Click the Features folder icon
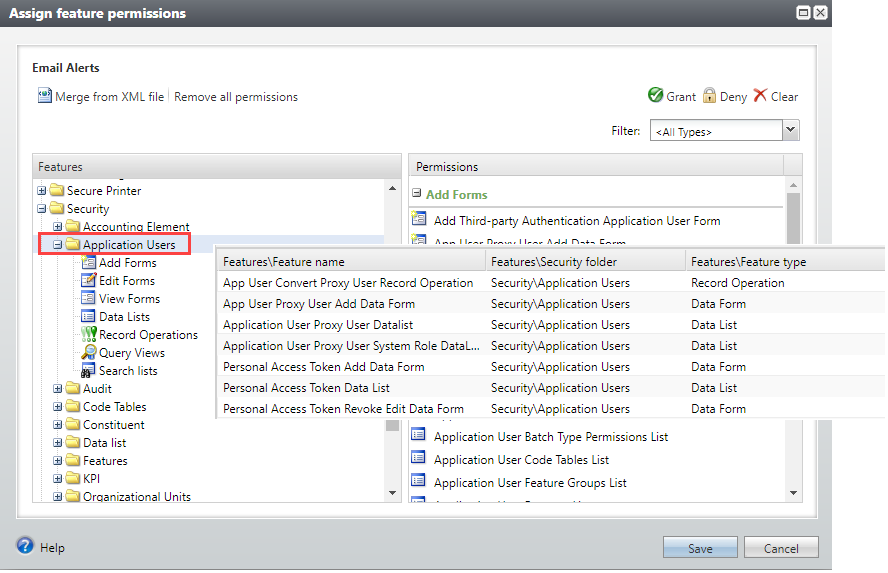 click(x=72, y=460)
